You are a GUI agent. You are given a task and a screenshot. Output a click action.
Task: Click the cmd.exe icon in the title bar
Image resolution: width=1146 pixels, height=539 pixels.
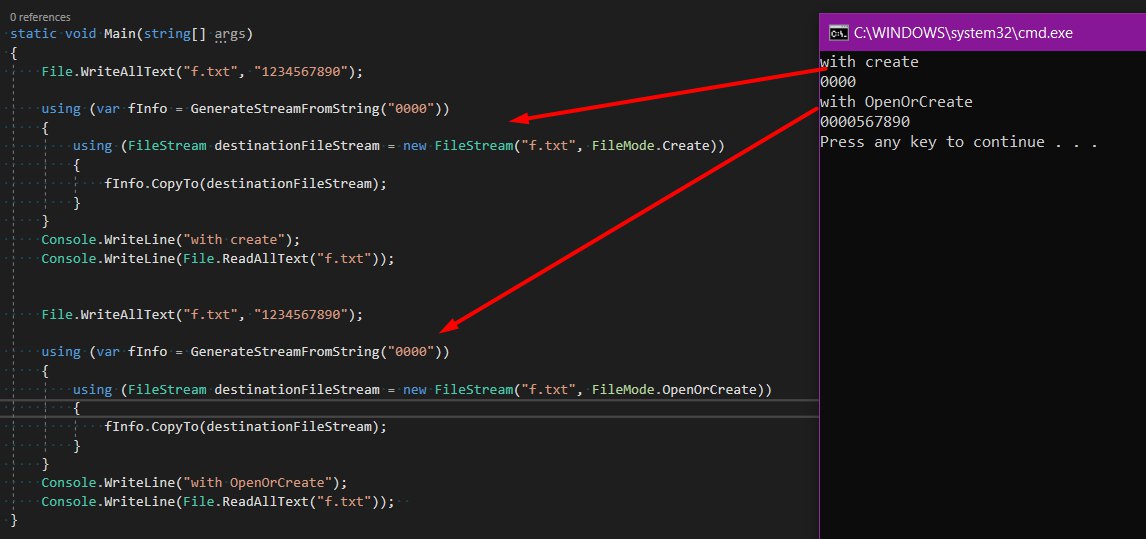[x=838, y=33]
